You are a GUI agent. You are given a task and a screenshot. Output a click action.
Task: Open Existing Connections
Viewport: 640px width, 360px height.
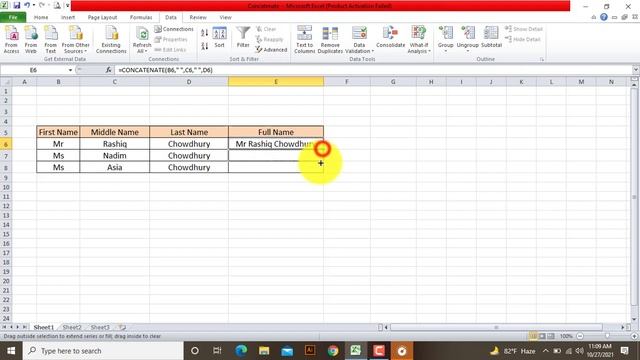point(111,39)
